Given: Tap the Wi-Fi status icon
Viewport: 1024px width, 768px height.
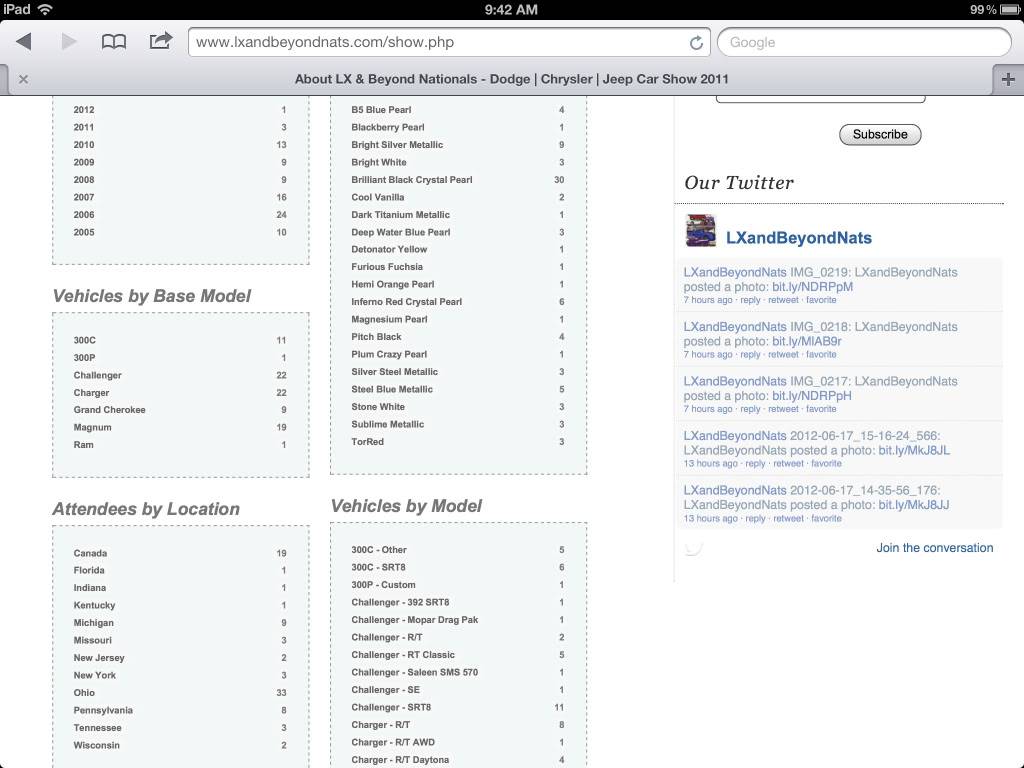Looking at the screenshot, I should [45, 9].
